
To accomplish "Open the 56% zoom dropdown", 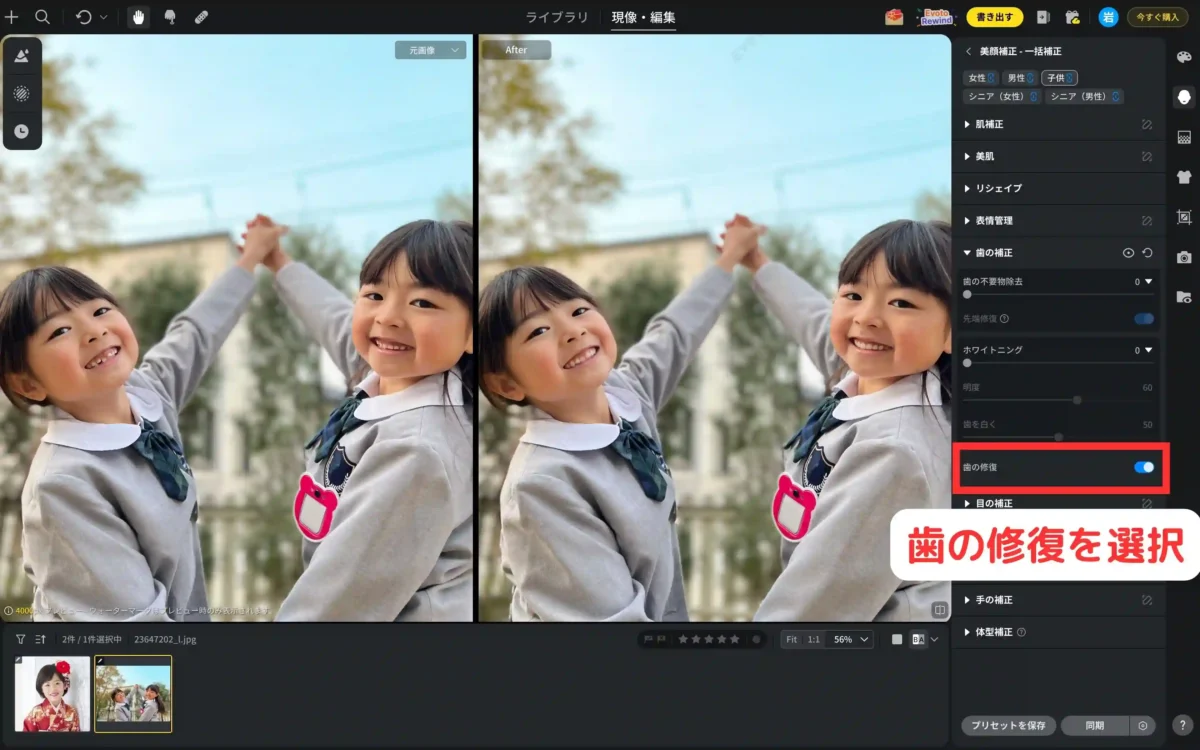I will (851, 639).
